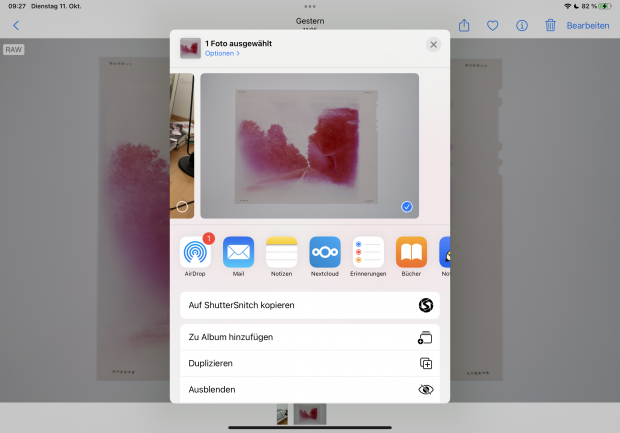This screenshot has height=433, width=620.
Task: Go back using the left chevron
Action: [x=15, y=25]
